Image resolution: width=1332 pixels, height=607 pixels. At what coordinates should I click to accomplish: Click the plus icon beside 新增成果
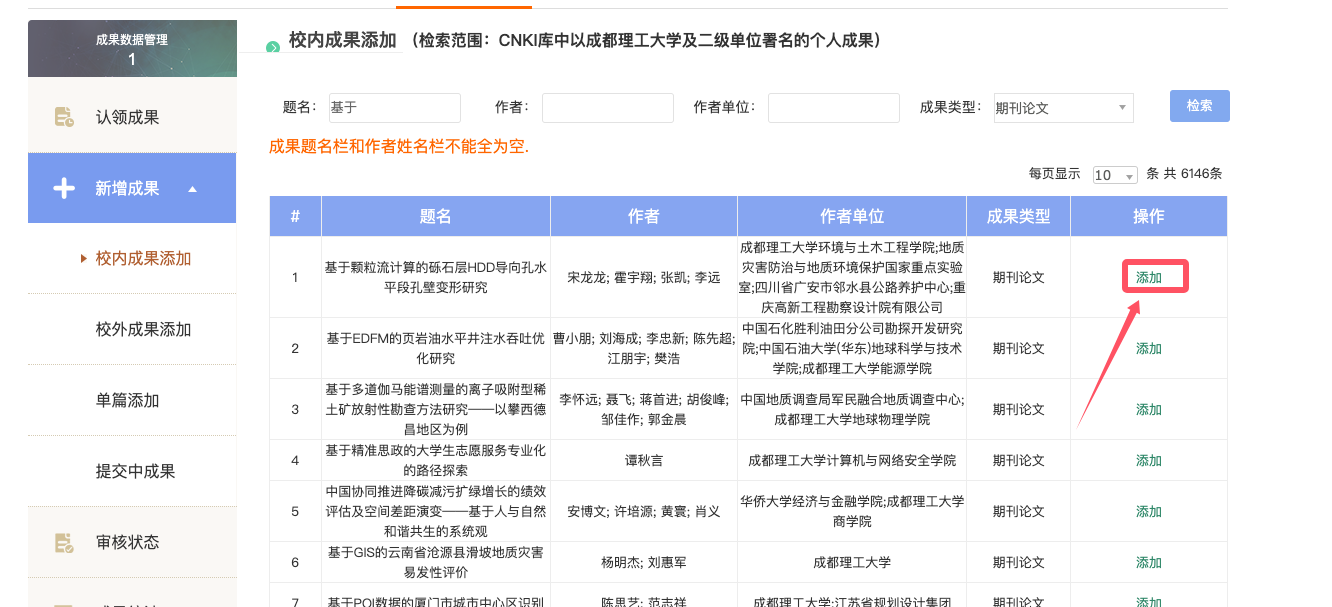click(x=64, y=188)
